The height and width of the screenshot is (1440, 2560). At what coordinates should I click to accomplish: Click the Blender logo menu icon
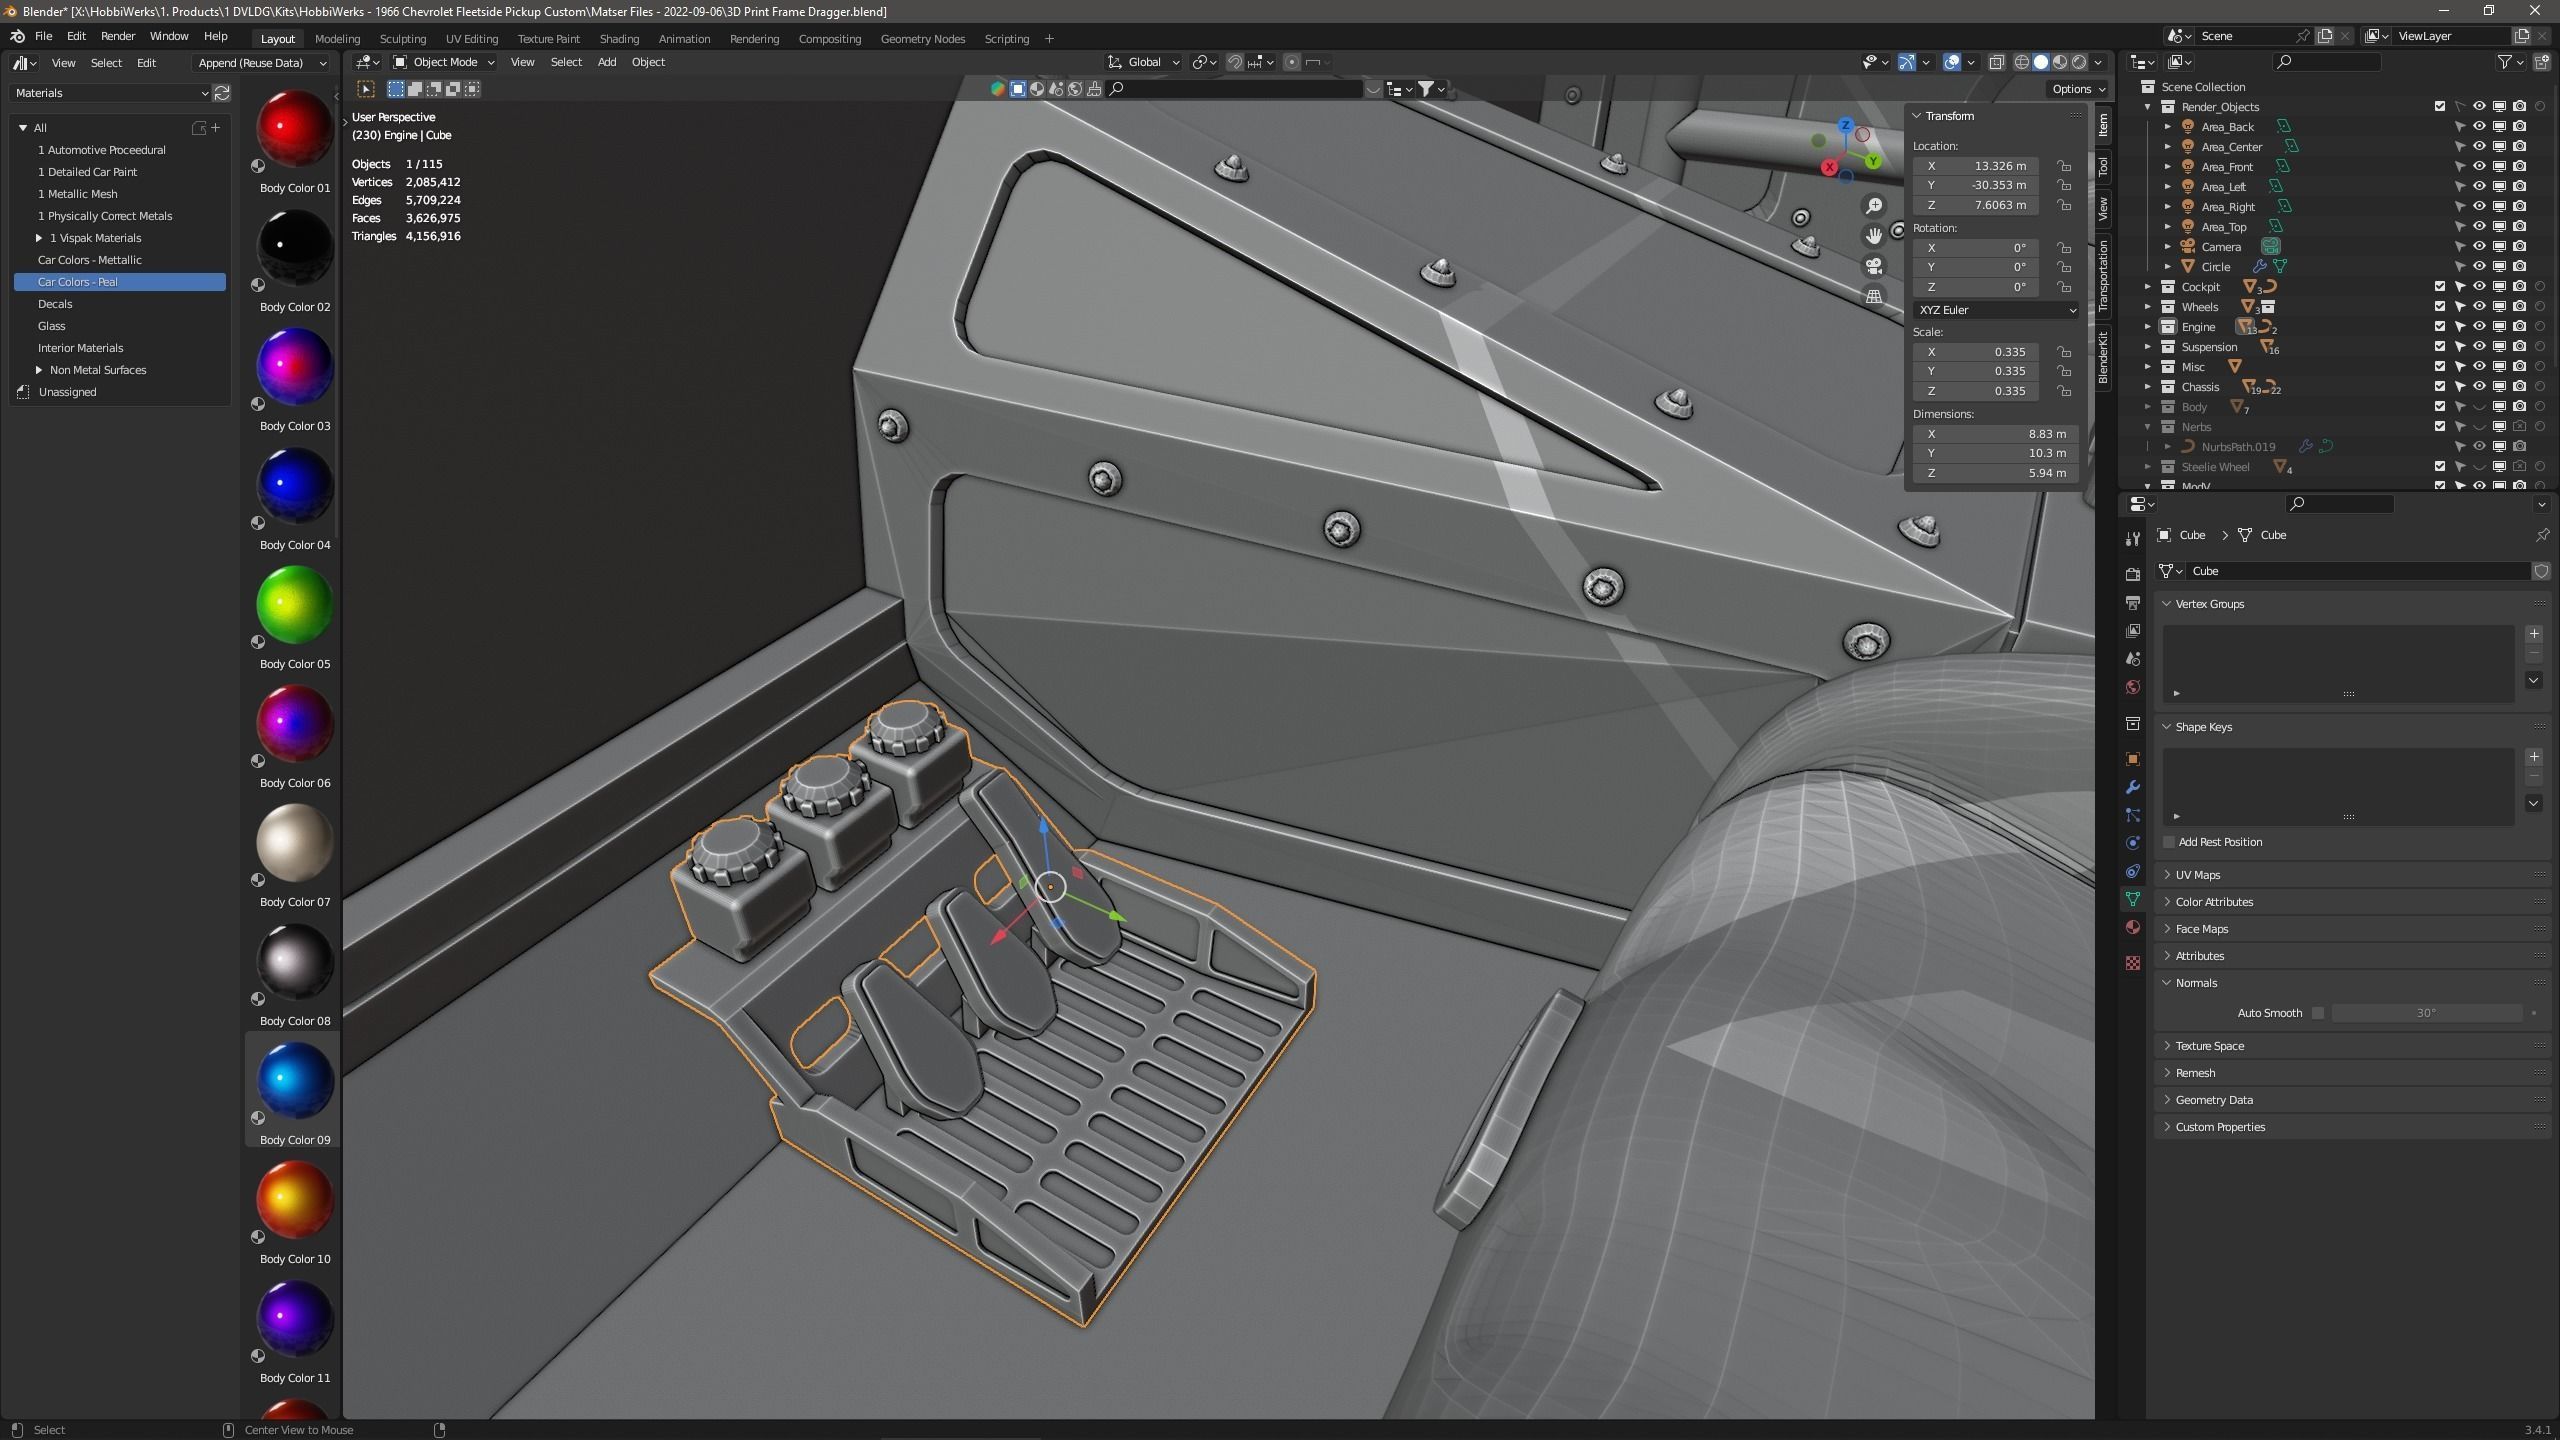17,36
